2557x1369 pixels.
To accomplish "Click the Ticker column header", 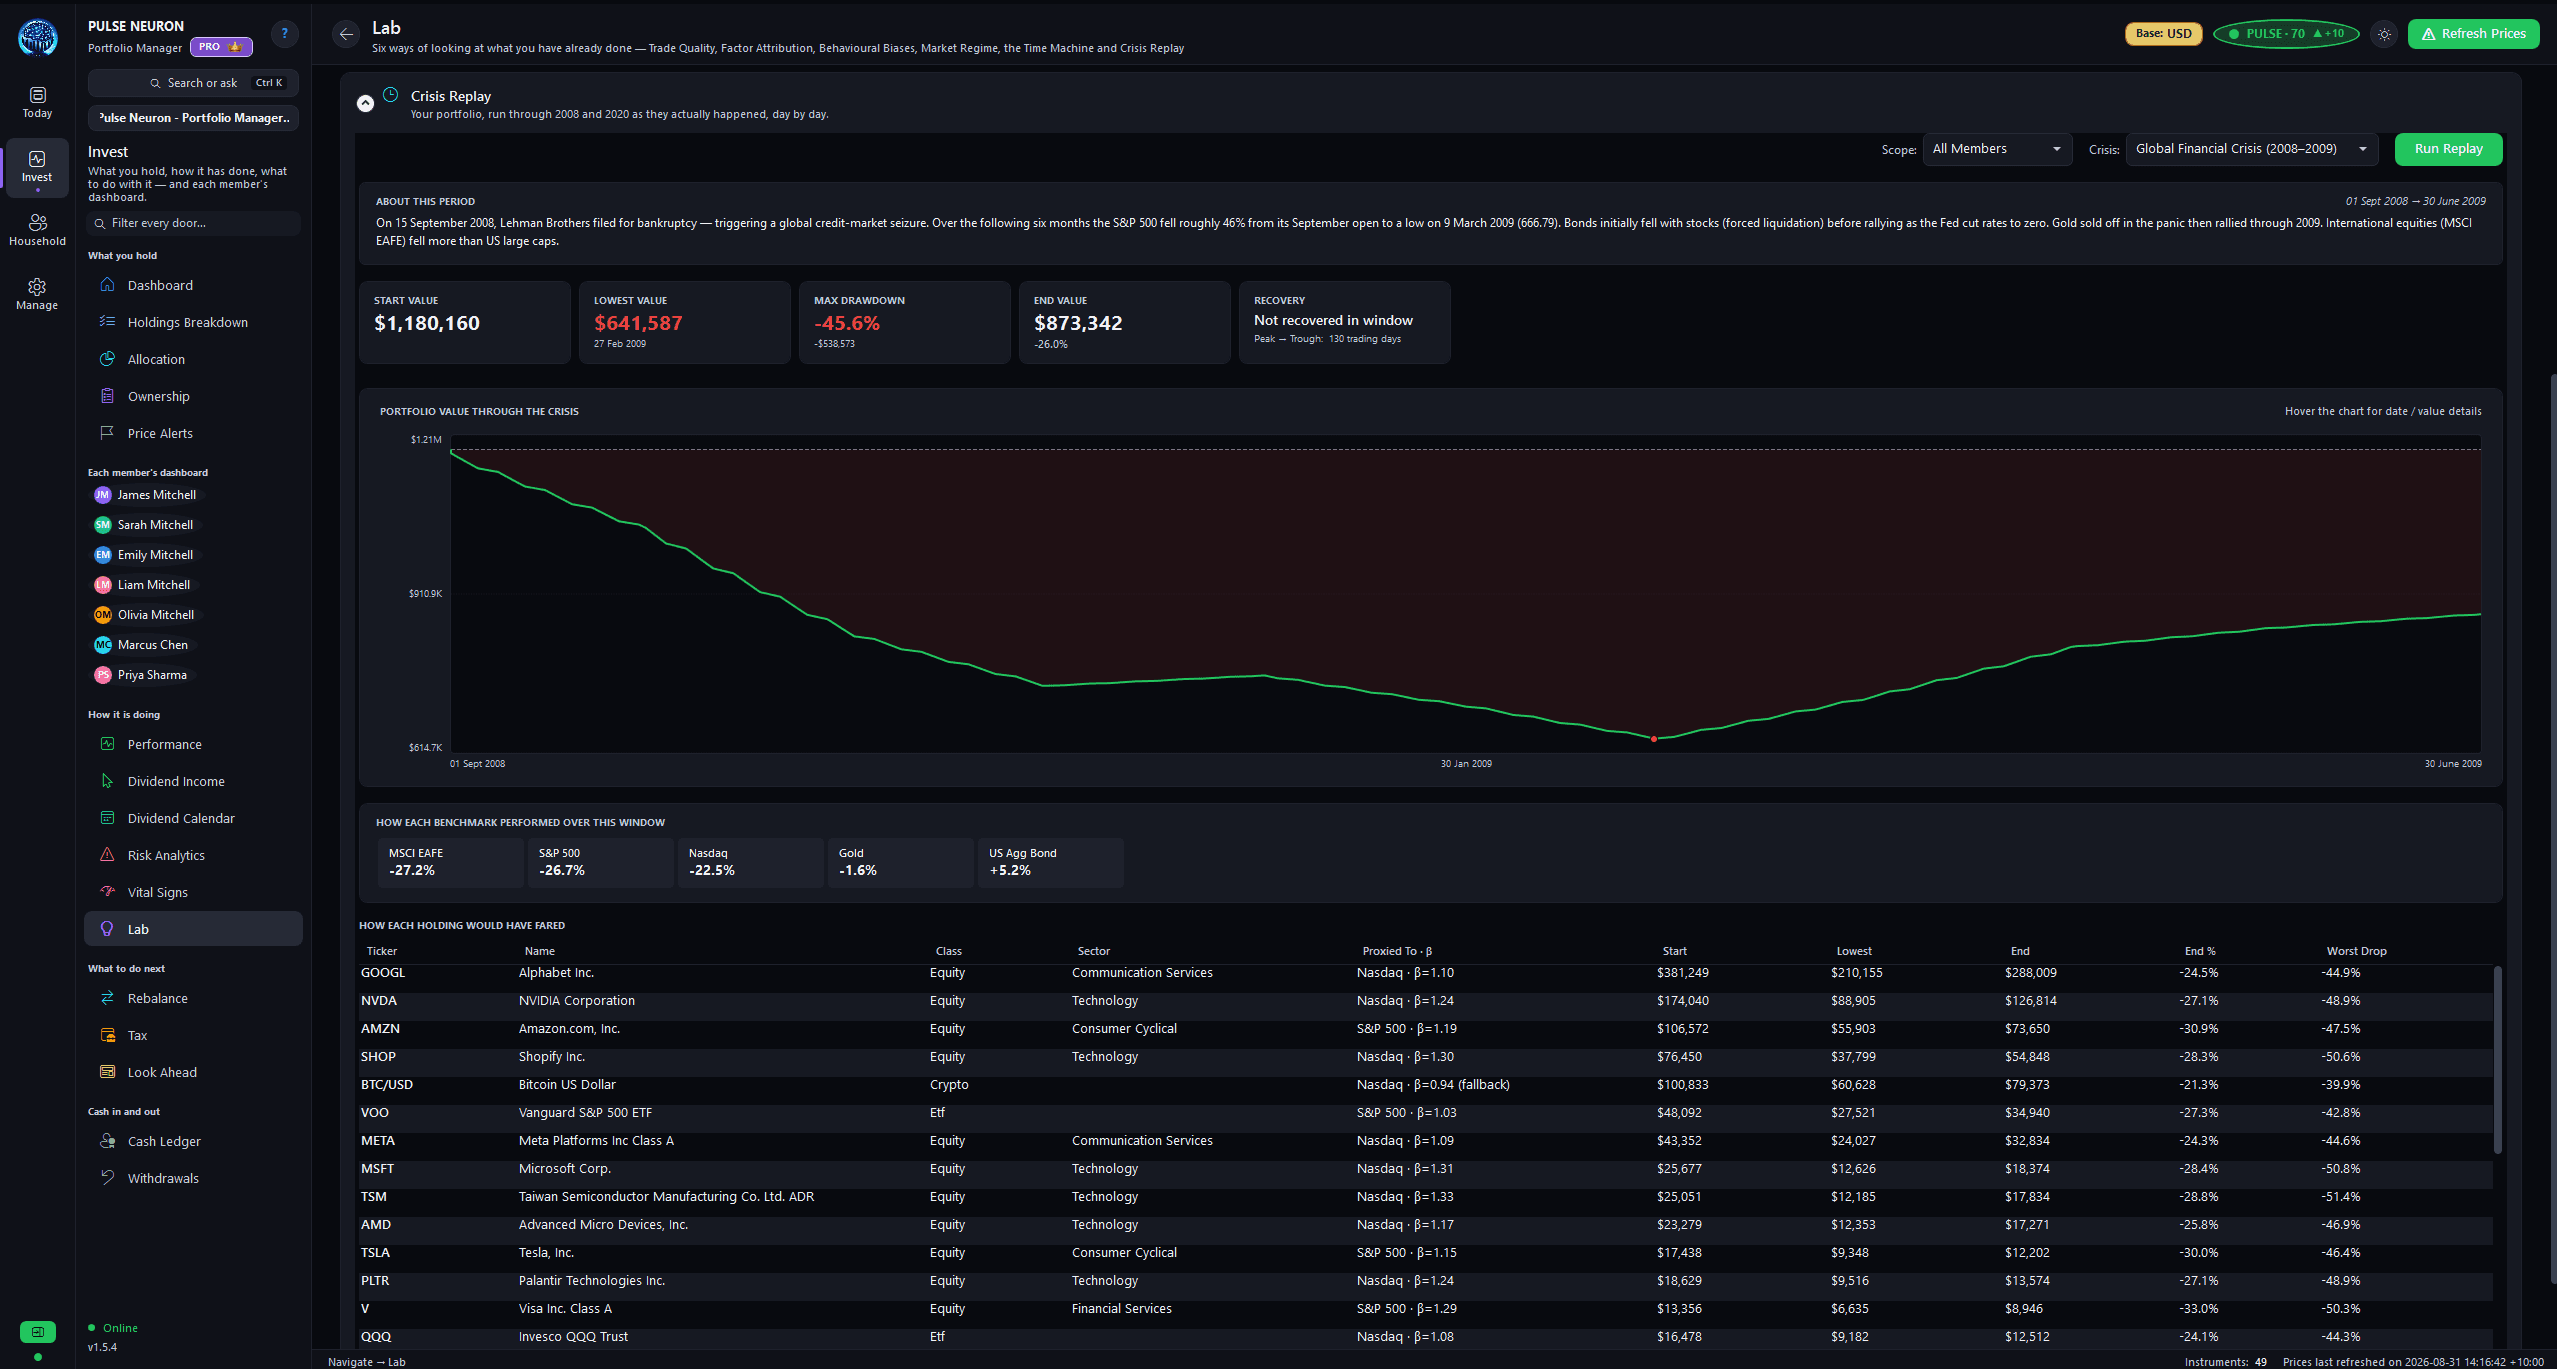I will pyautogui.click(x=382, y=951).
